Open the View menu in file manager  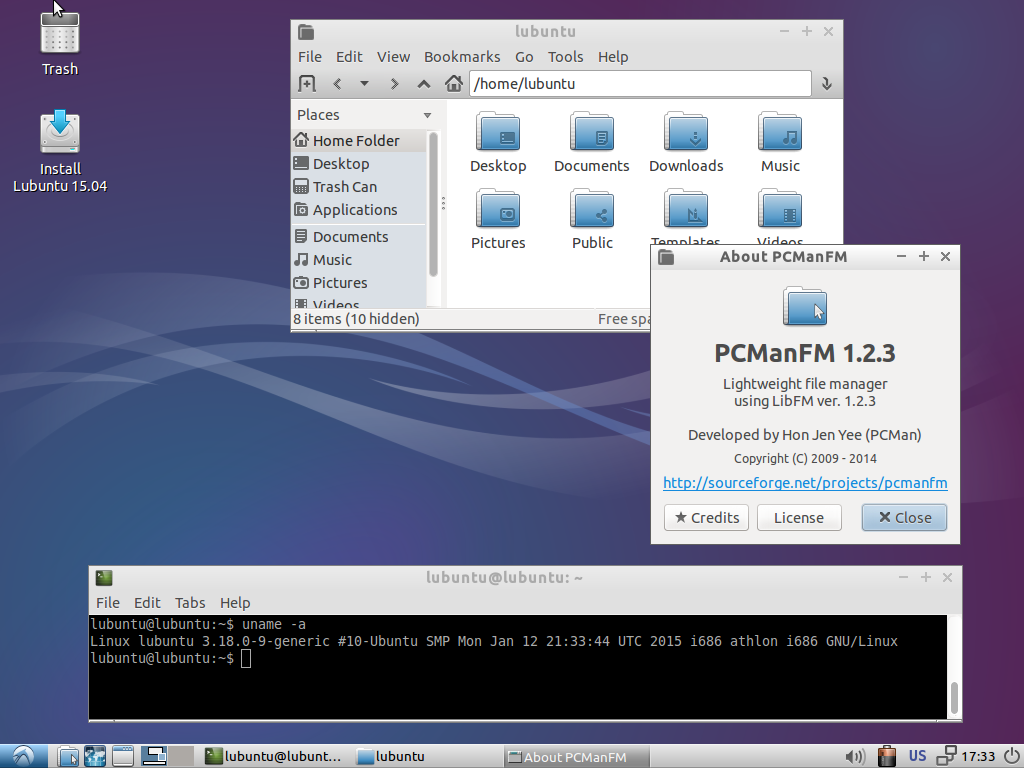(393, 57)
